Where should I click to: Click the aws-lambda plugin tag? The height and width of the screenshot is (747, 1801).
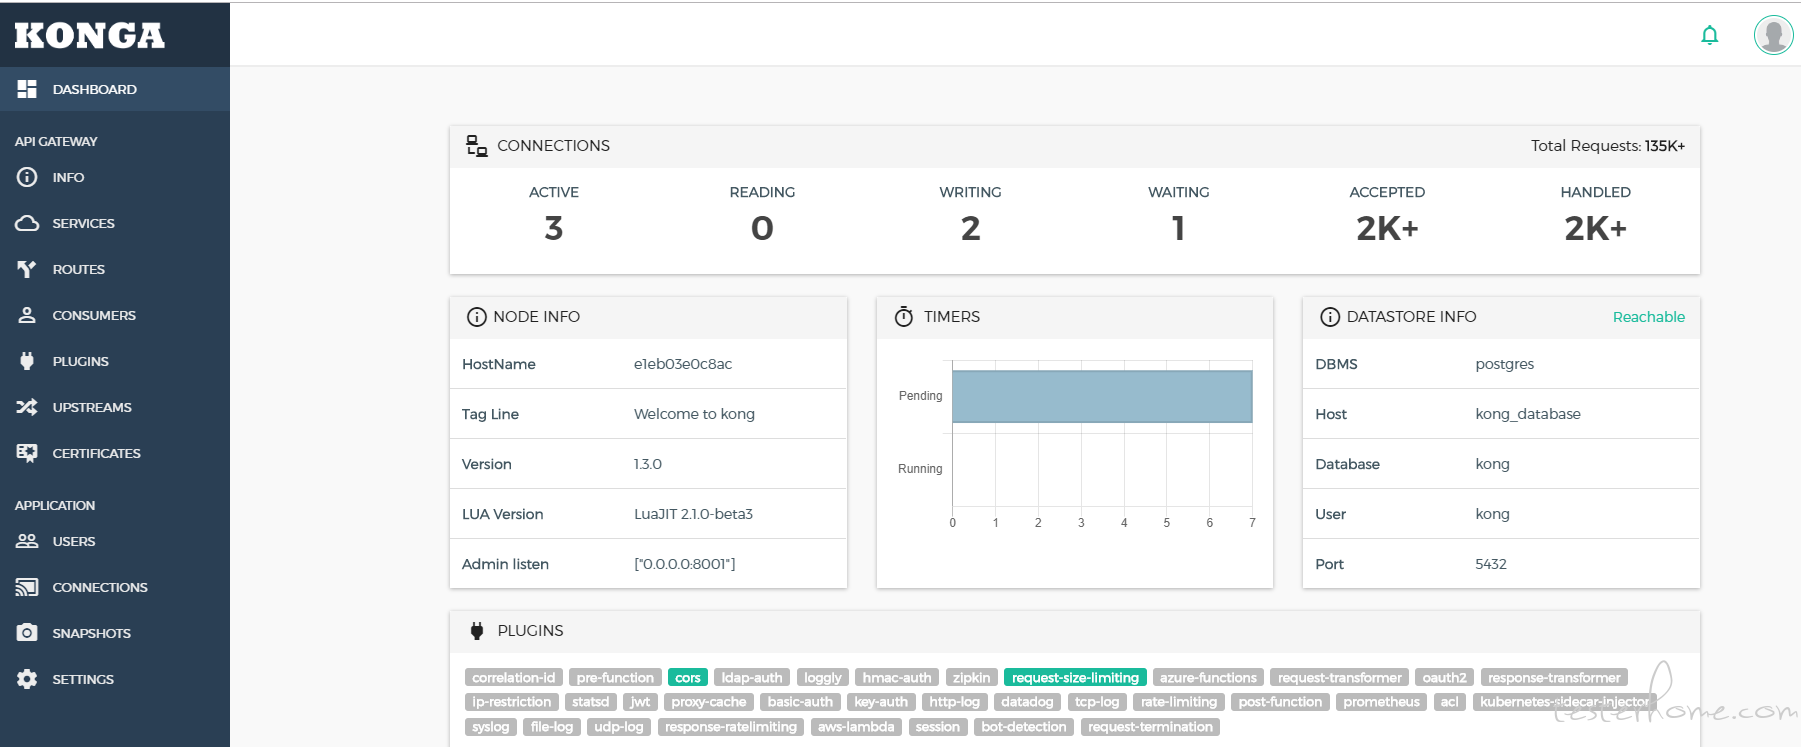(856, 727)
